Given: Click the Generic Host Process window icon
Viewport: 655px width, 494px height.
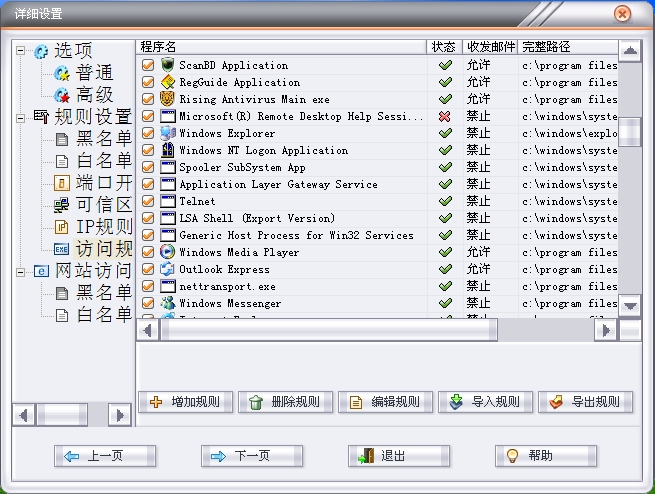Looking at the screenshot, I should click(168, 235).
